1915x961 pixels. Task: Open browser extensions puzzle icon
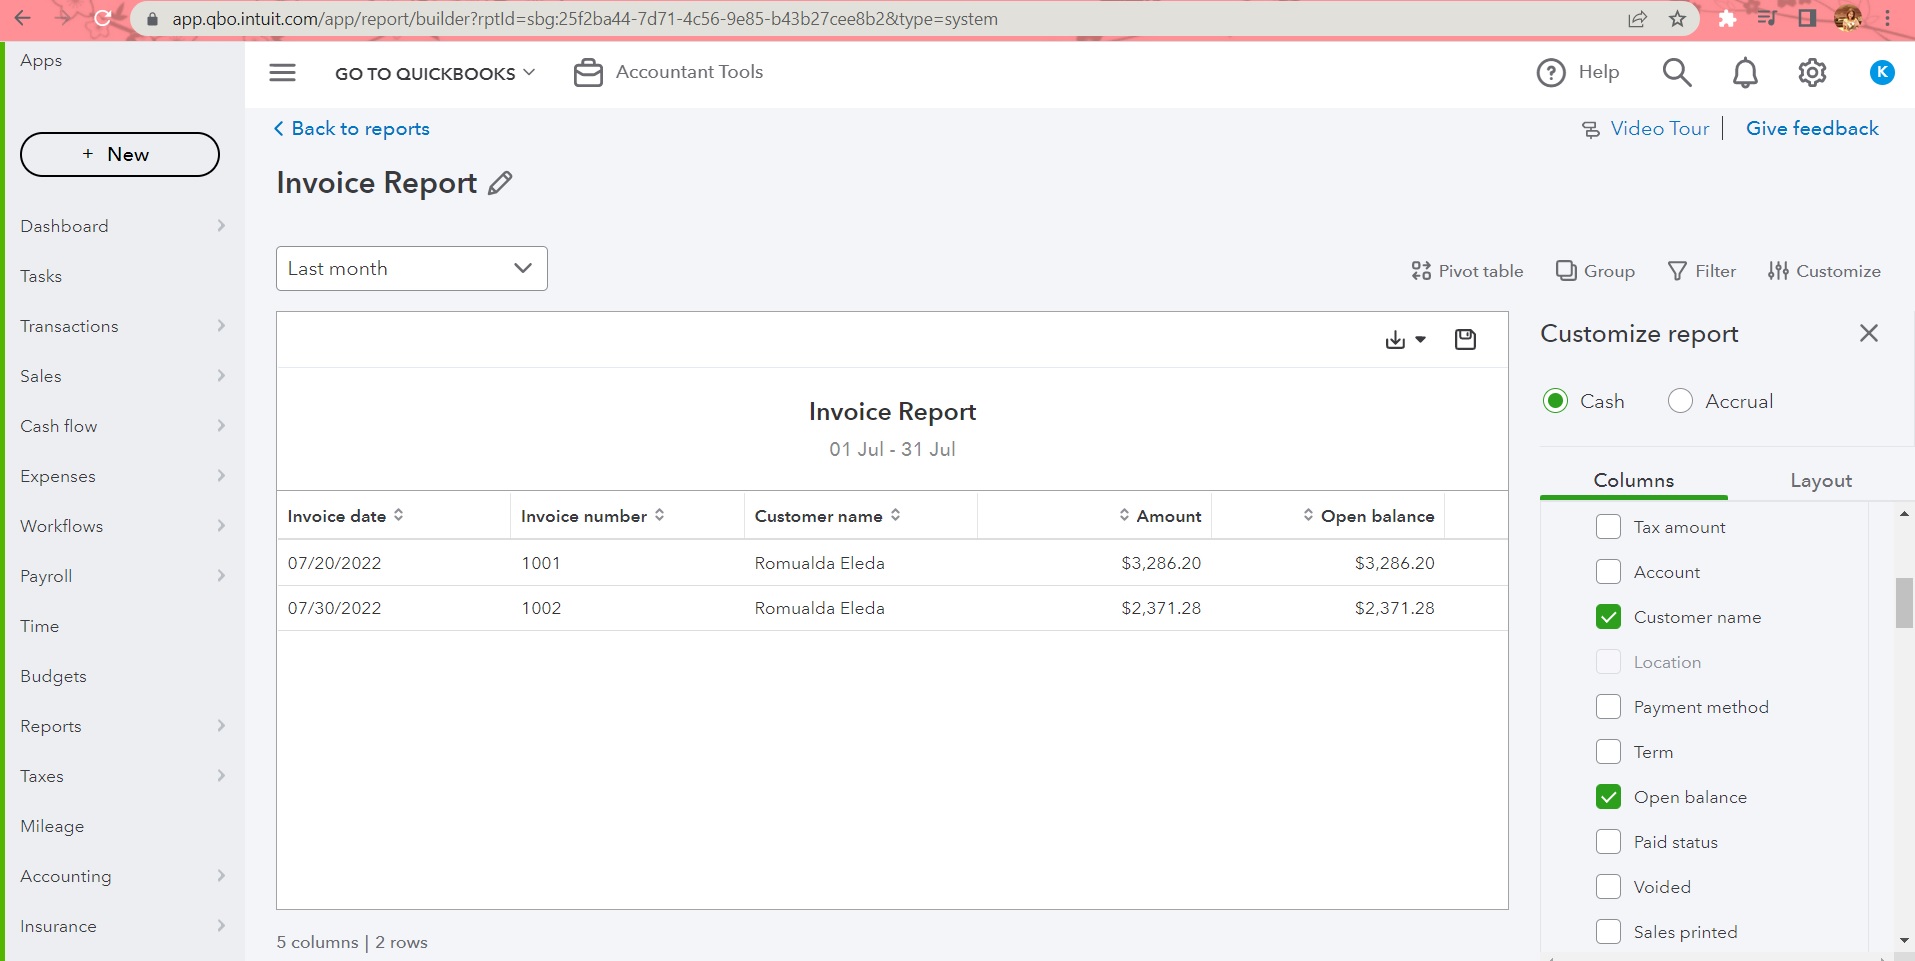[x=1727, y=19]
